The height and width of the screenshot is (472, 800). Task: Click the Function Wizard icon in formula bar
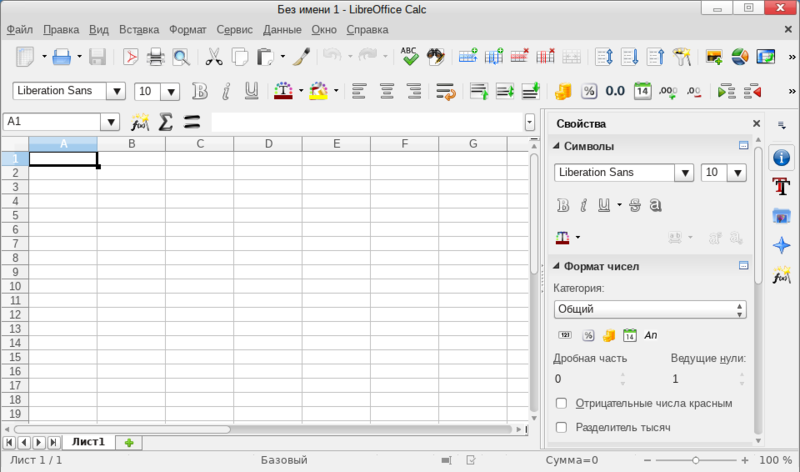point(140,122)
